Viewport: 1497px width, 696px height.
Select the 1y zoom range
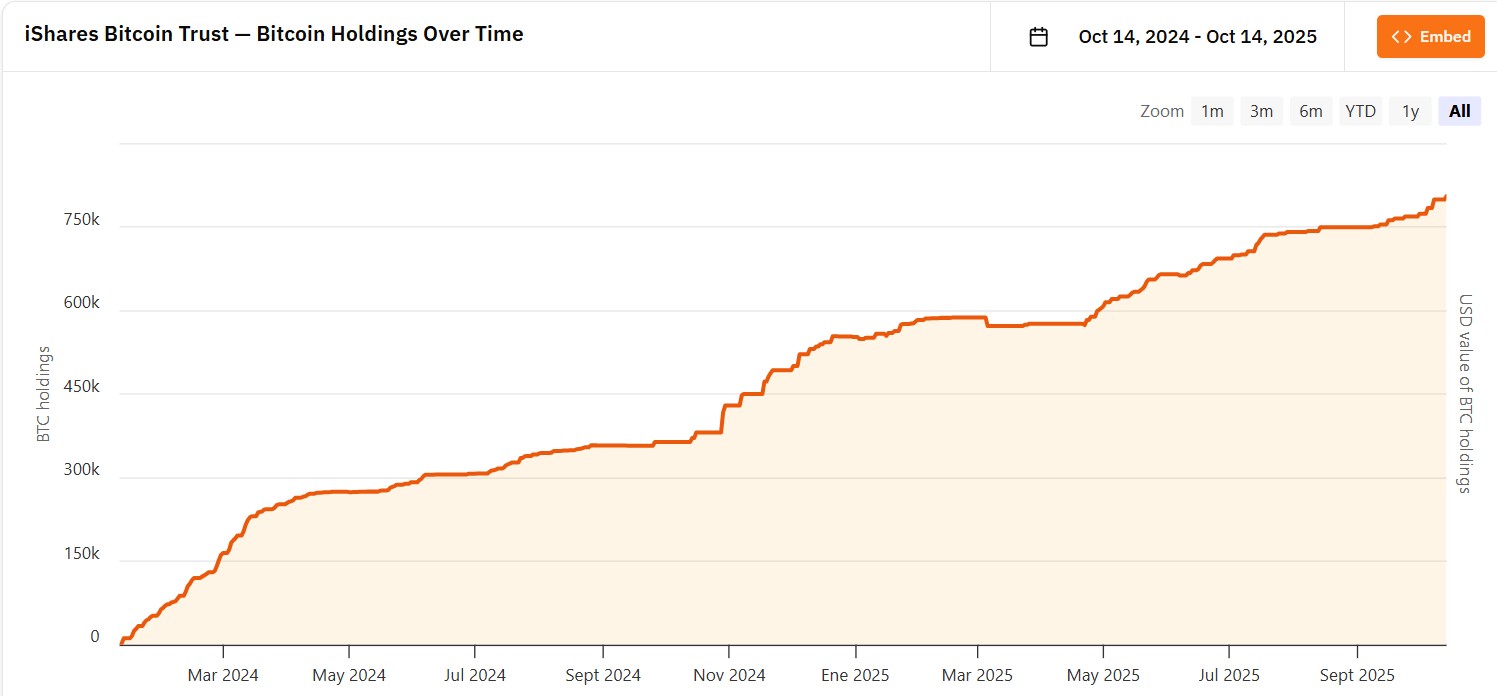(1410, 111)
